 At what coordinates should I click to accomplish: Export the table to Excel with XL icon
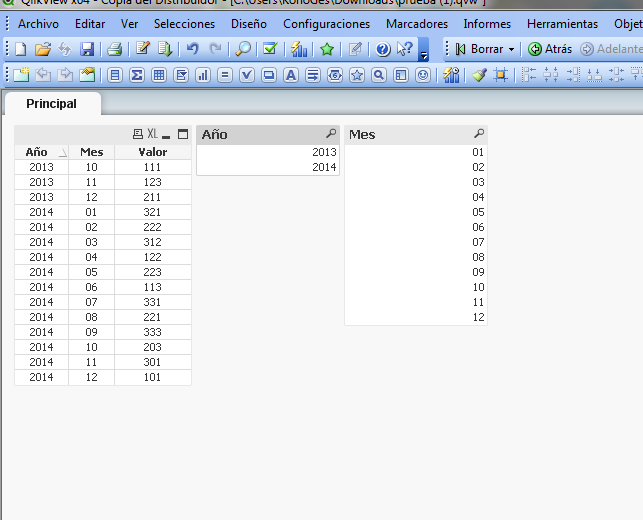point(152,134)
